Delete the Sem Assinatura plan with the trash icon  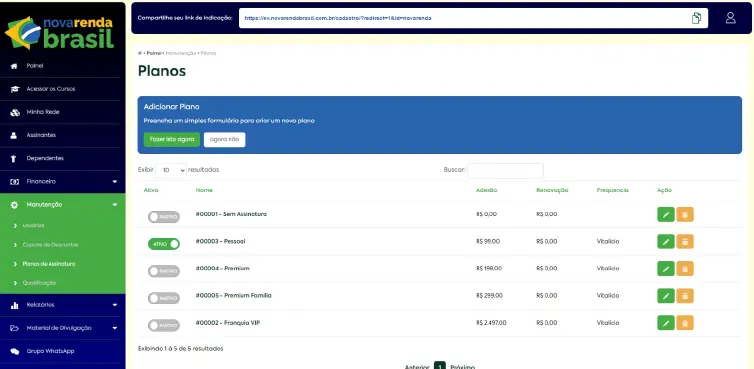tap(685, 215)
